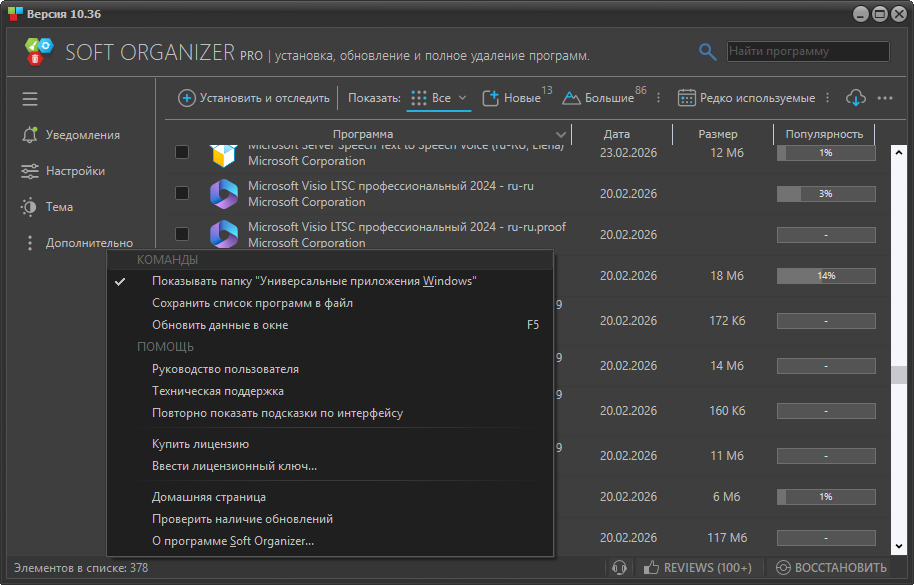Image resolution: width=914 pixels, height=585 pixels.
Task: Click Microsoft Server Speech voice program icon
Action: pos(224,154)
